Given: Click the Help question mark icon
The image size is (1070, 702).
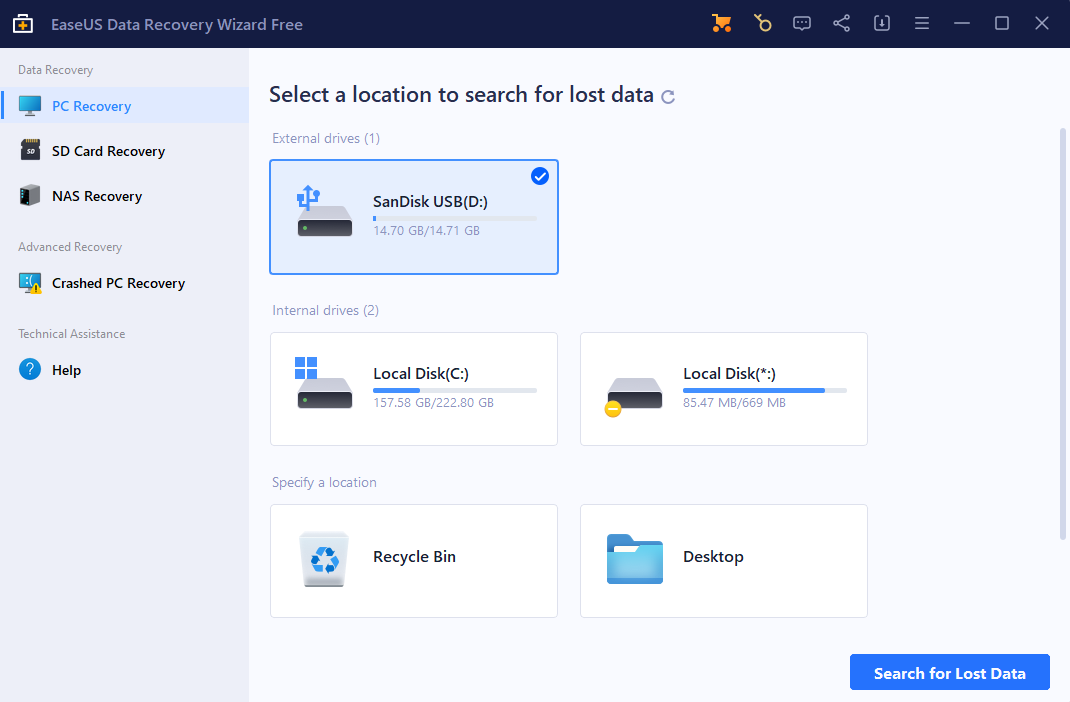Looking at the screenshot, I should [30, 369].
